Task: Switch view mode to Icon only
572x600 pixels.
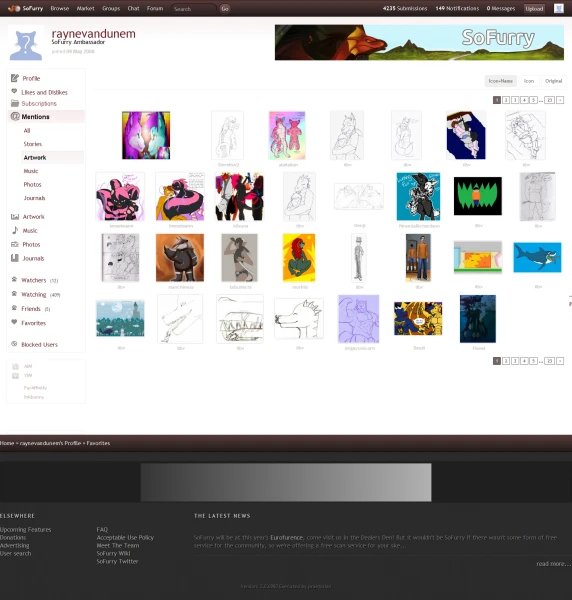Action: pyautogui.click(x=528, y=81)
